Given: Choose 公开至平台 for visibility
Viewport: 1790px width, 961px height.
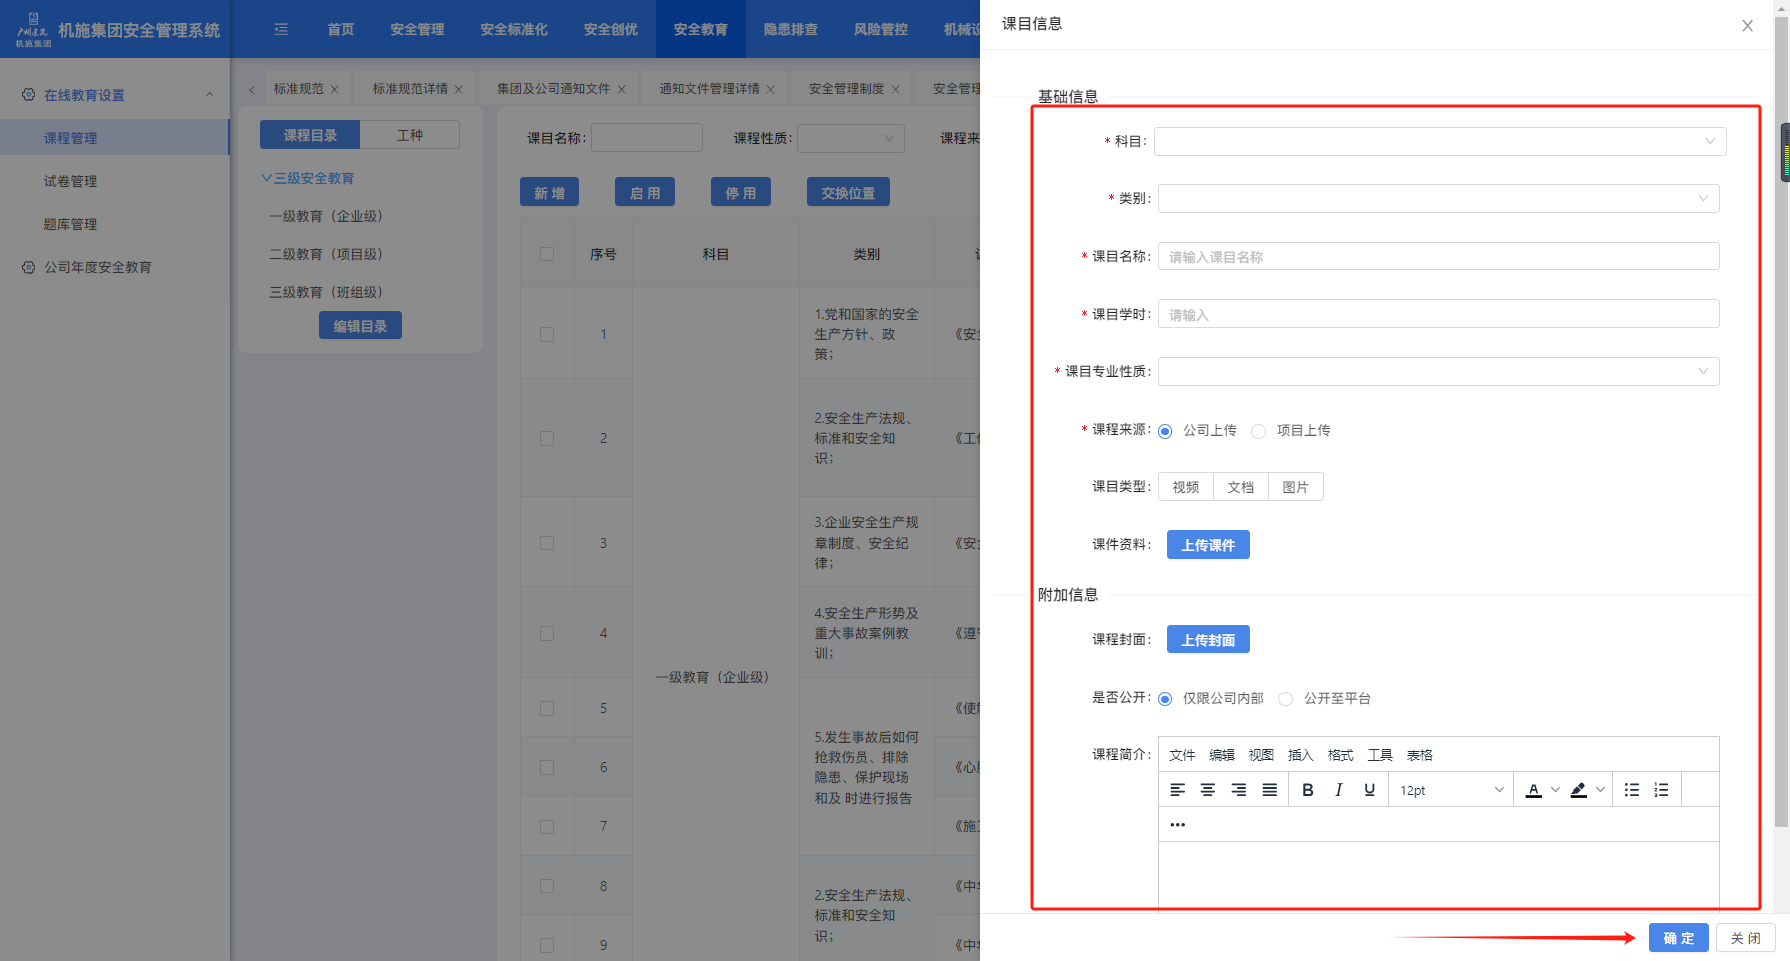Looking at the screenshot, I should coord(1286,699).
